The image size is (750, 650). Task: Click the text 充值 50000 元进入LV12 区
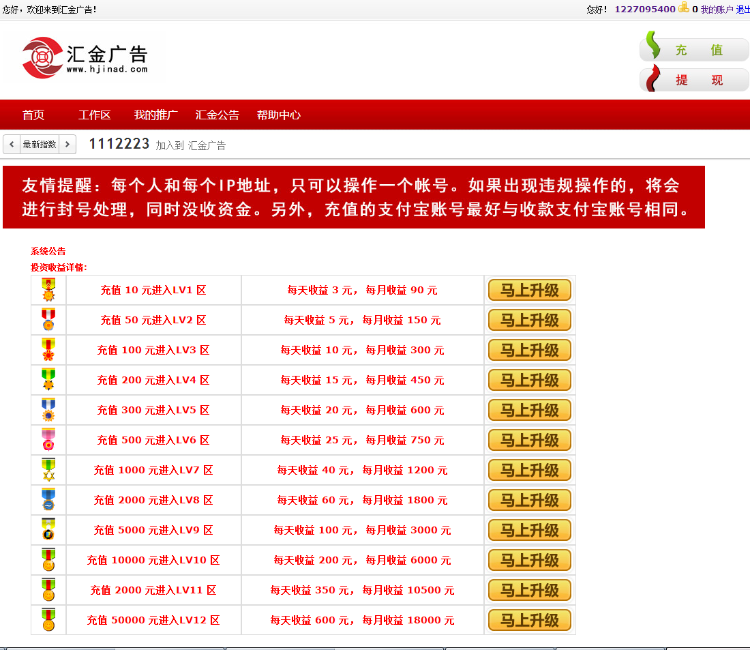click(153, 620)
